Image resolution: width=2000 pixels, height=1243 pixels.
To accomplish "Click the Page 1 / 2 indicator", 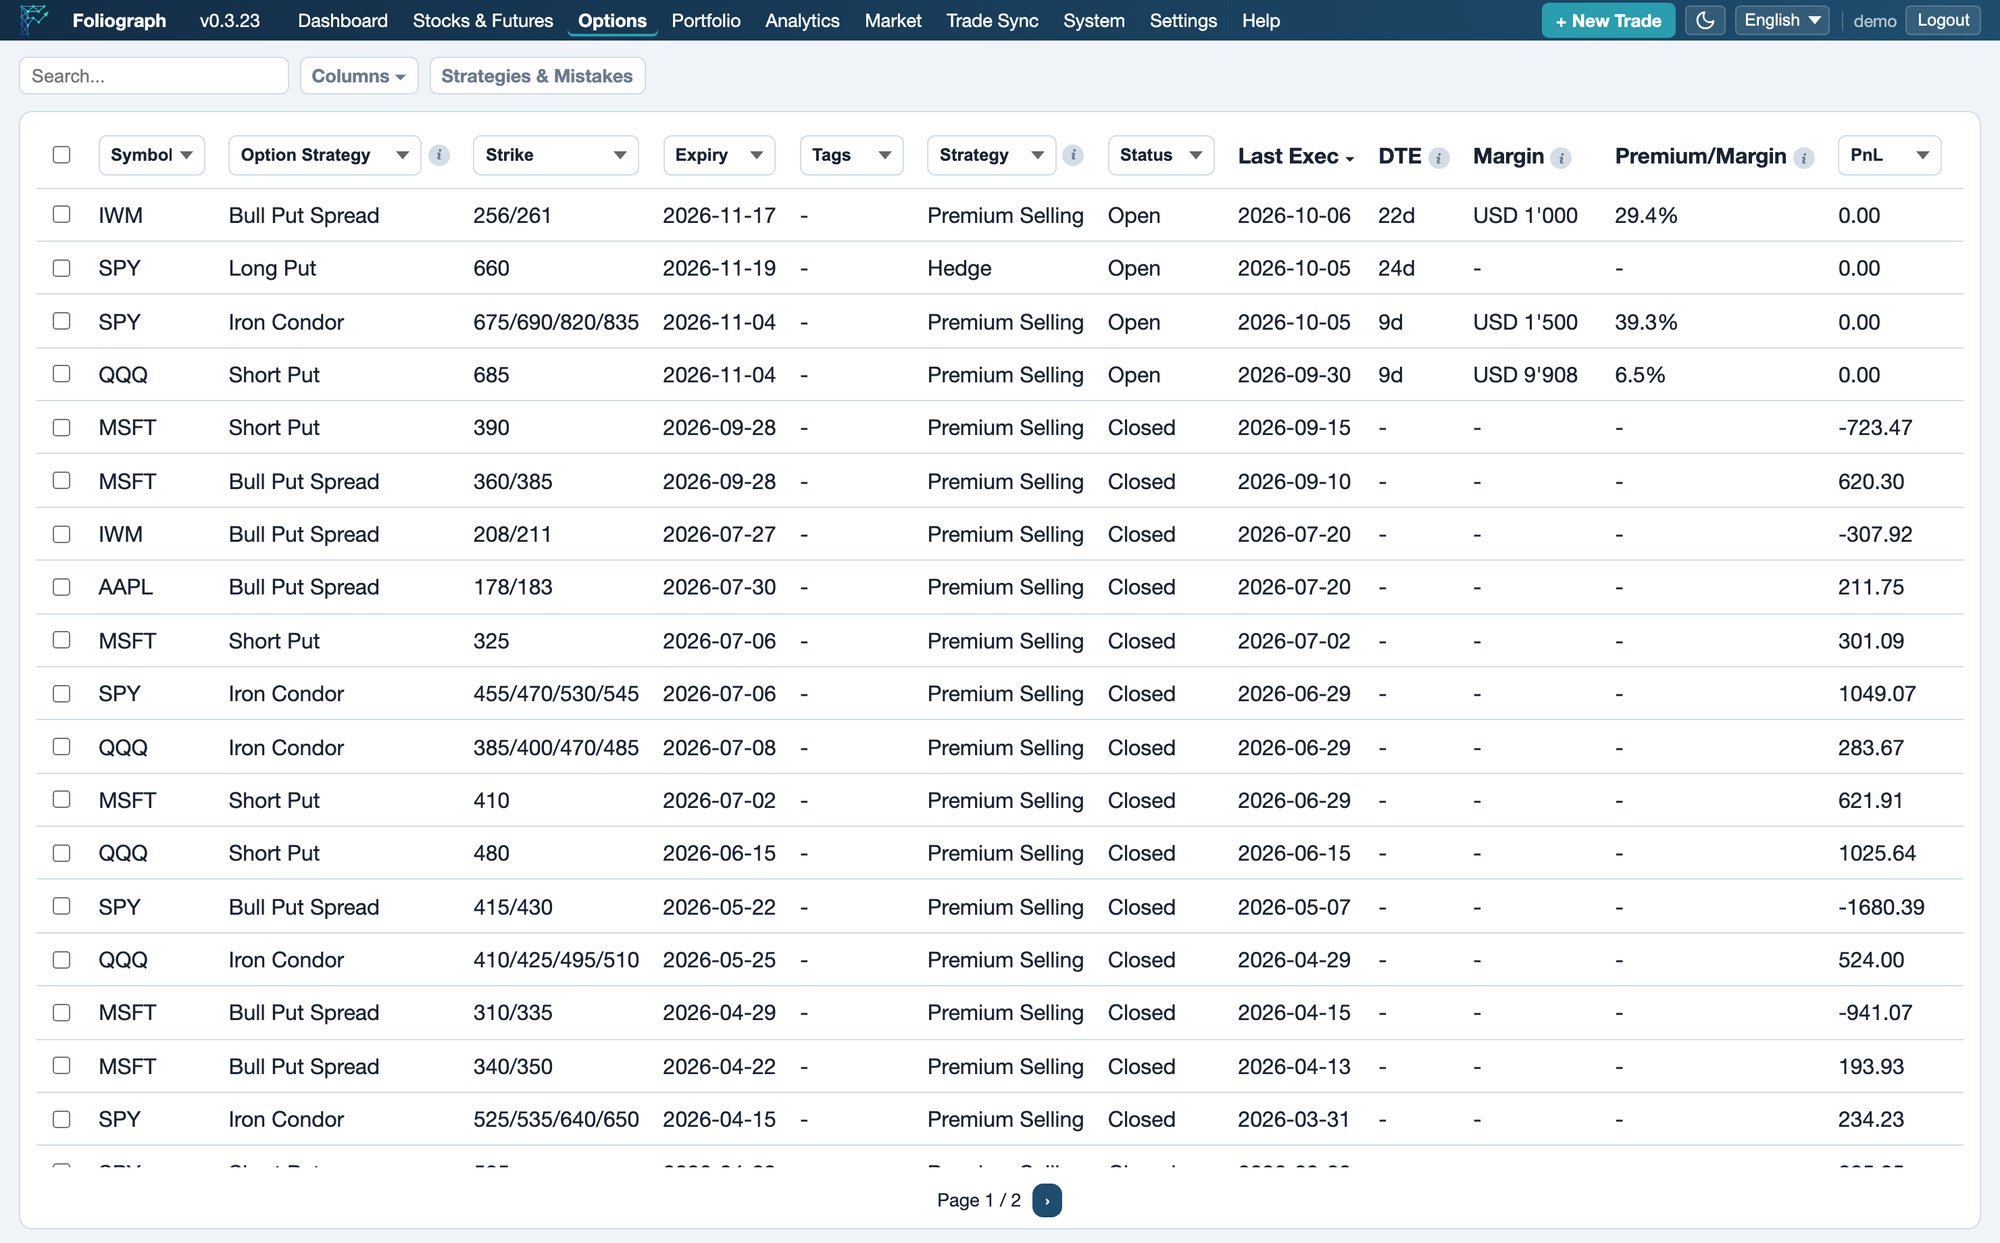I will 979,1200.
